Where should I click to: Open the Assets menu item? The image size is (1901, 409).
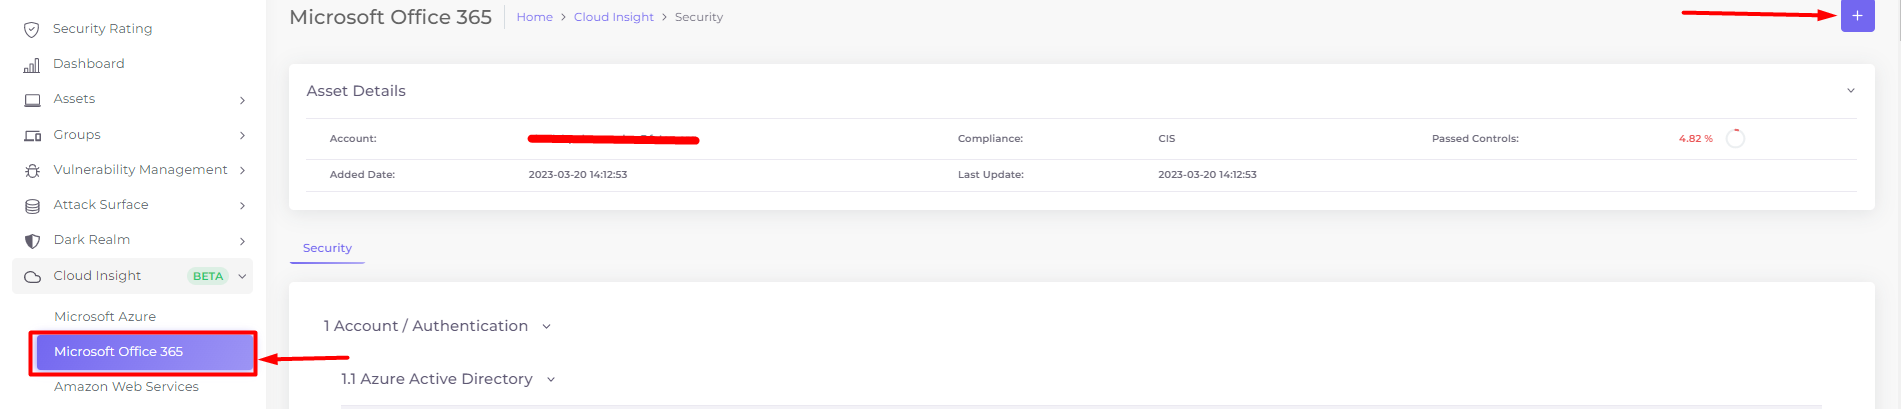coord(74,99)
